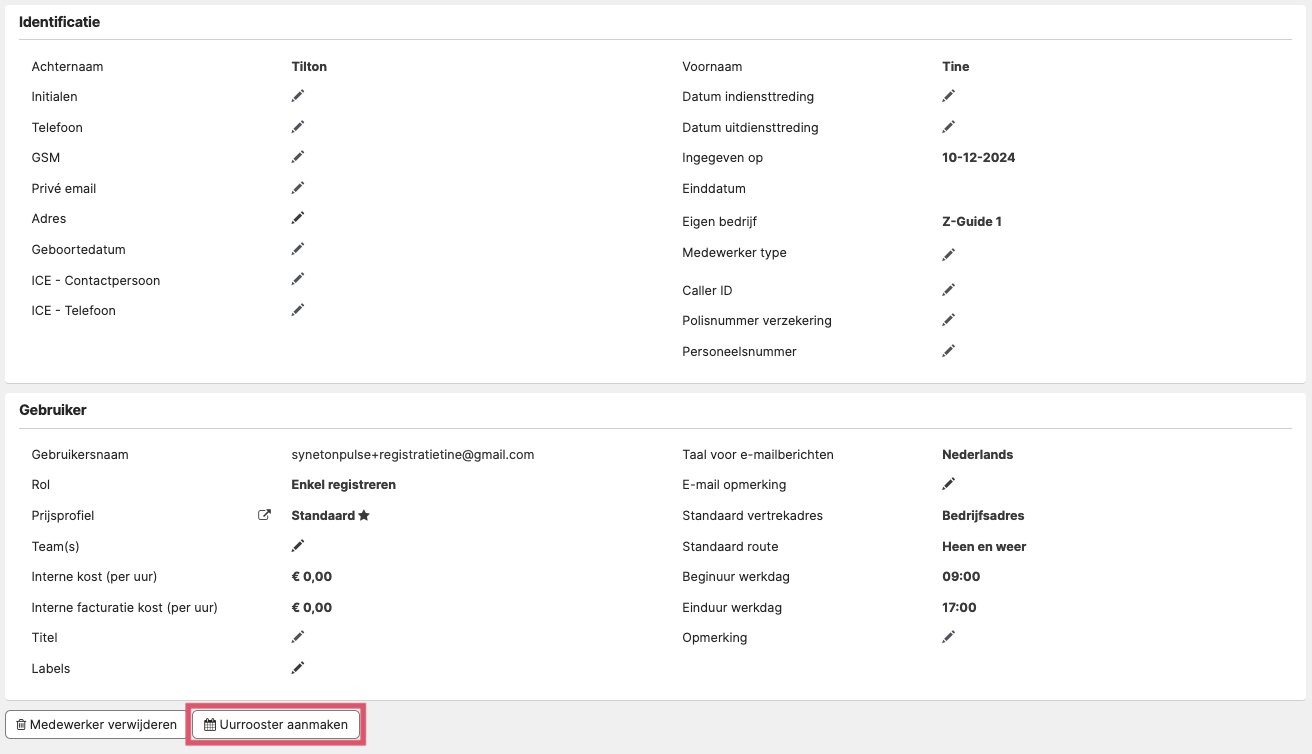Edit the Initialen field pencil icon
The height and width of the screenshot is (754, 1312).
(x=298, y=96)
